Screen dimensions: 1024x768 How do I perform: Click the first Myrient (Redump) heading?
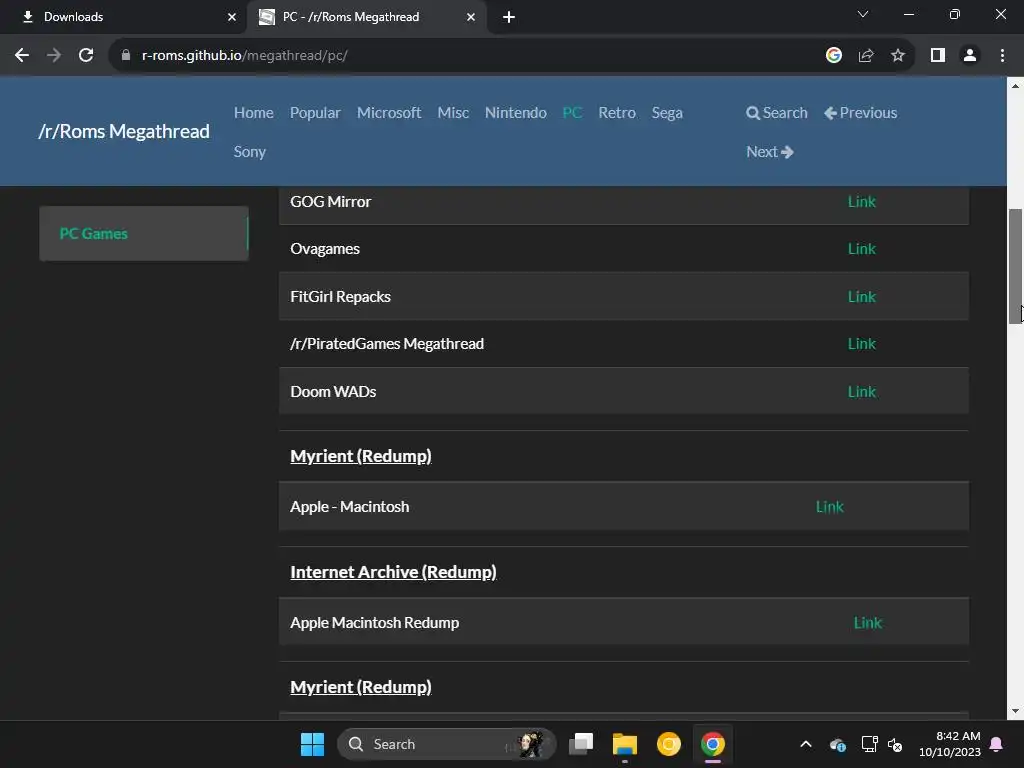pyautogui.click(x=360, y=456)
